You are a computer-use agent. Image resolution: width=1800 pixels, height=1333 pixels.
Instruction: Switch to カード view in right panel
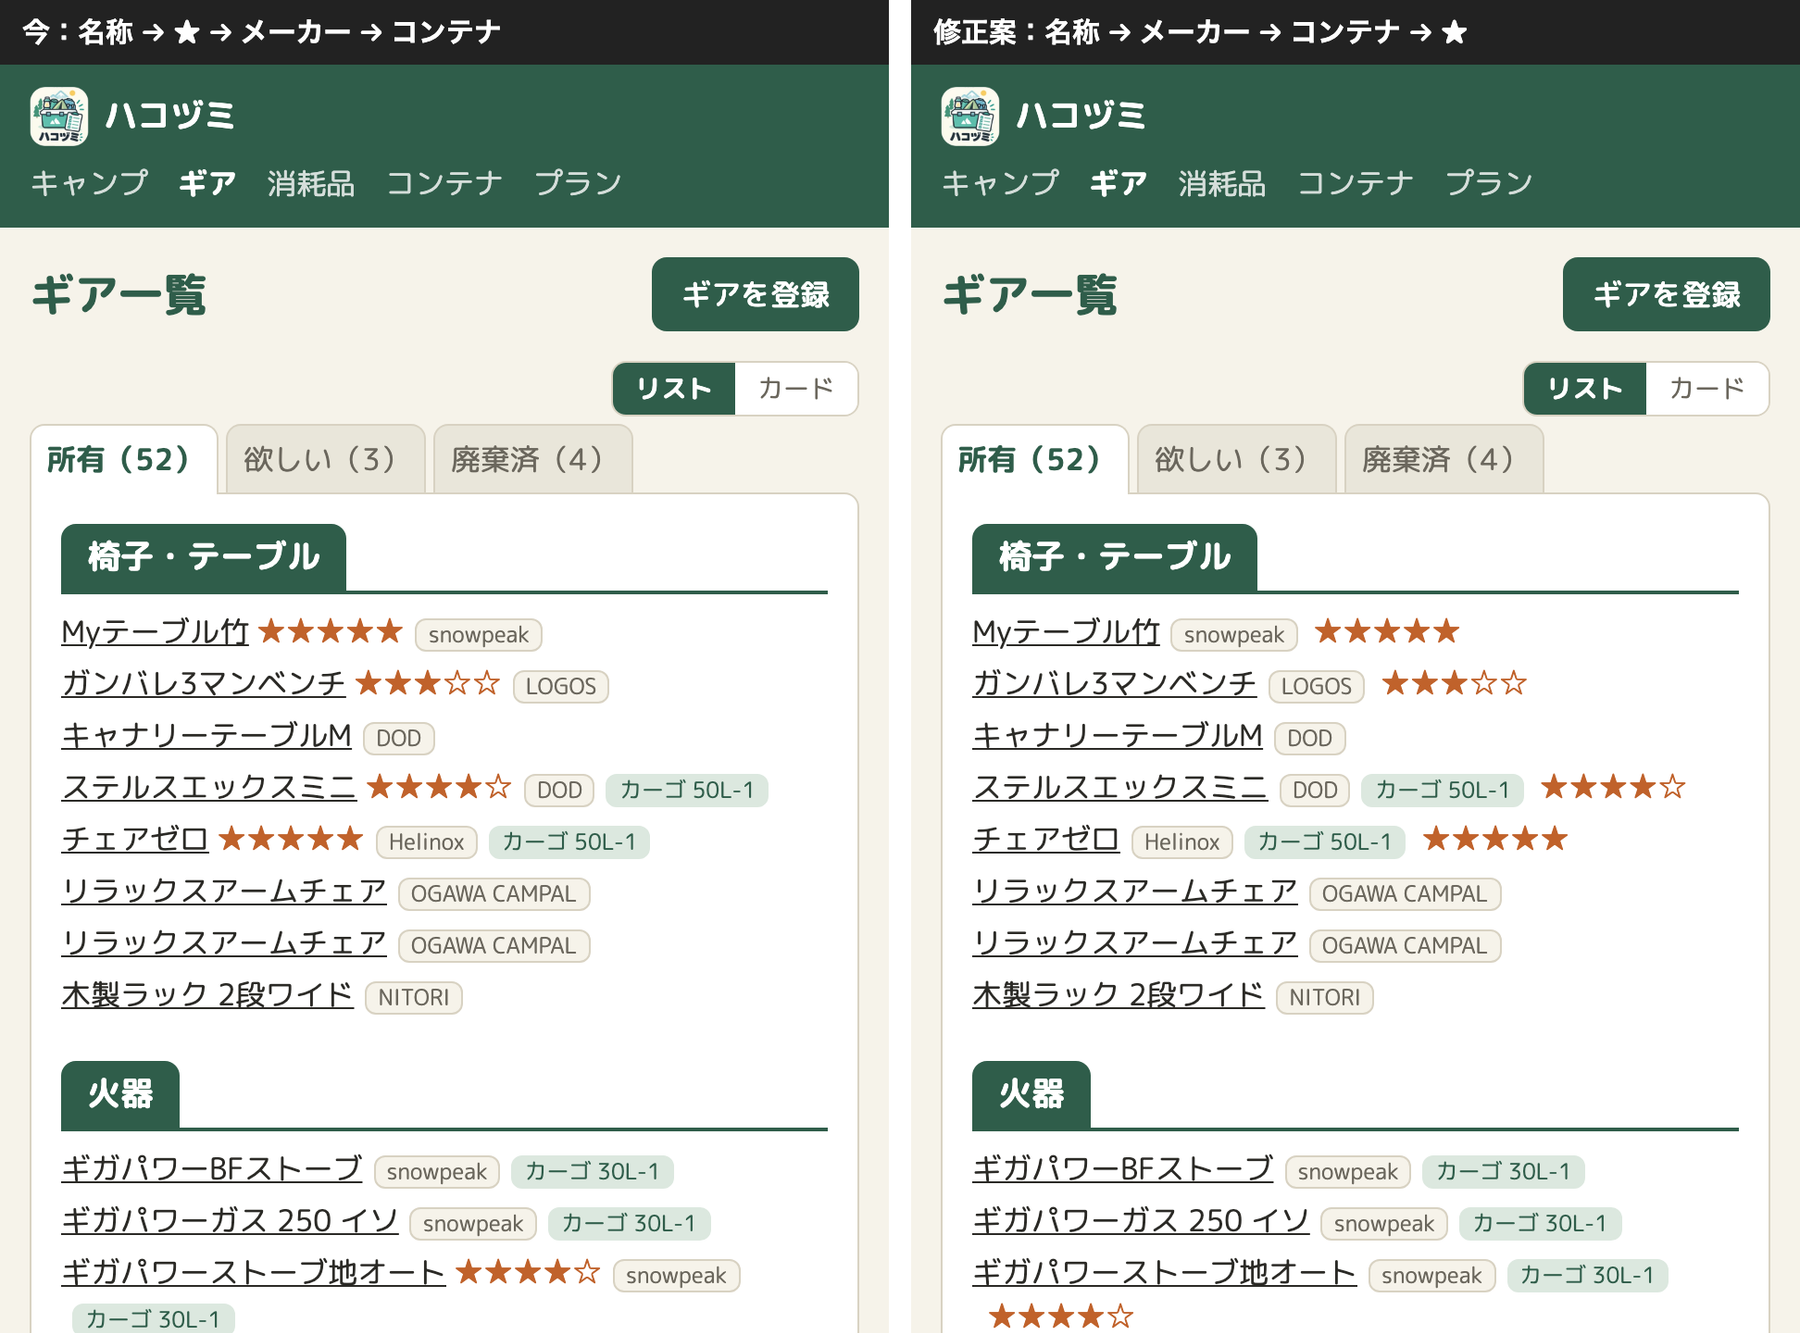[x=1707, y=388]
